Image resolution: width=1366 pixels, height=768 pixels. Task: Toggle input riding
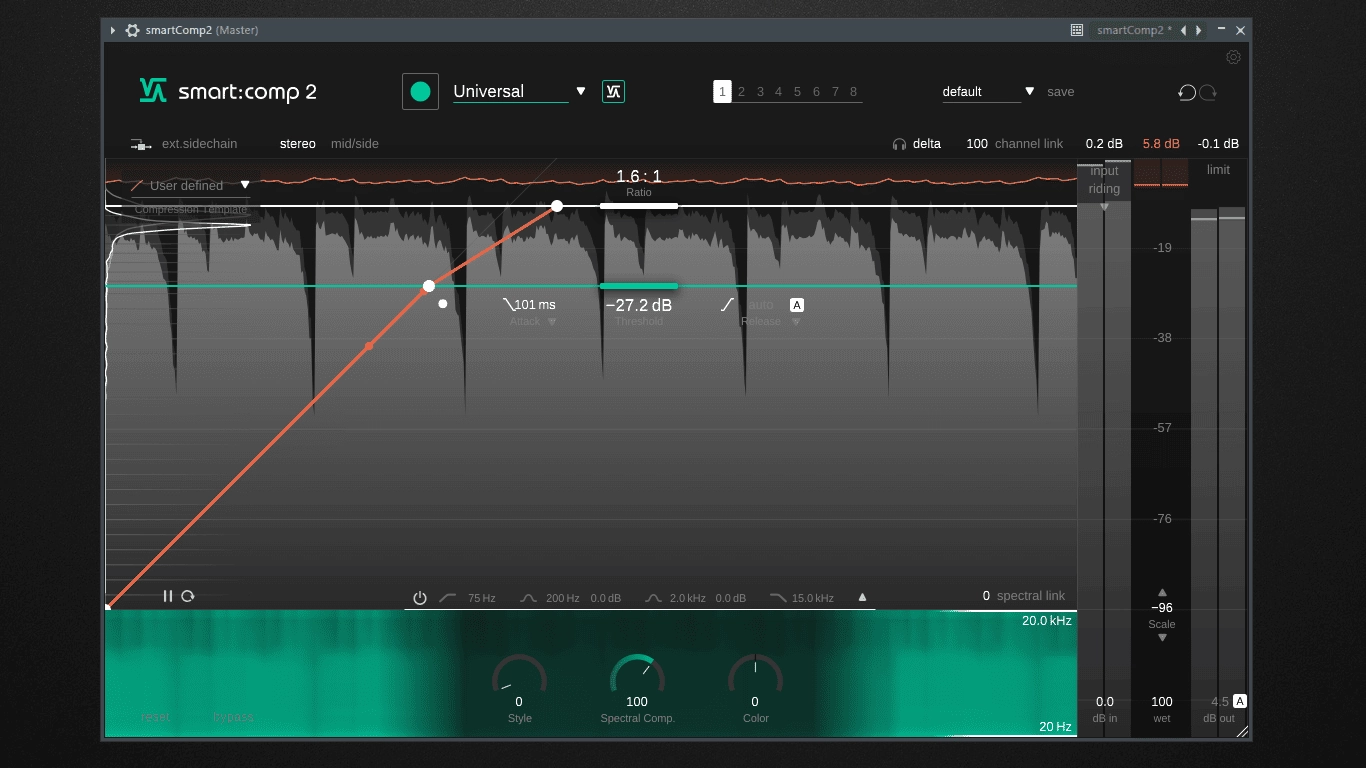[1104, 179]
